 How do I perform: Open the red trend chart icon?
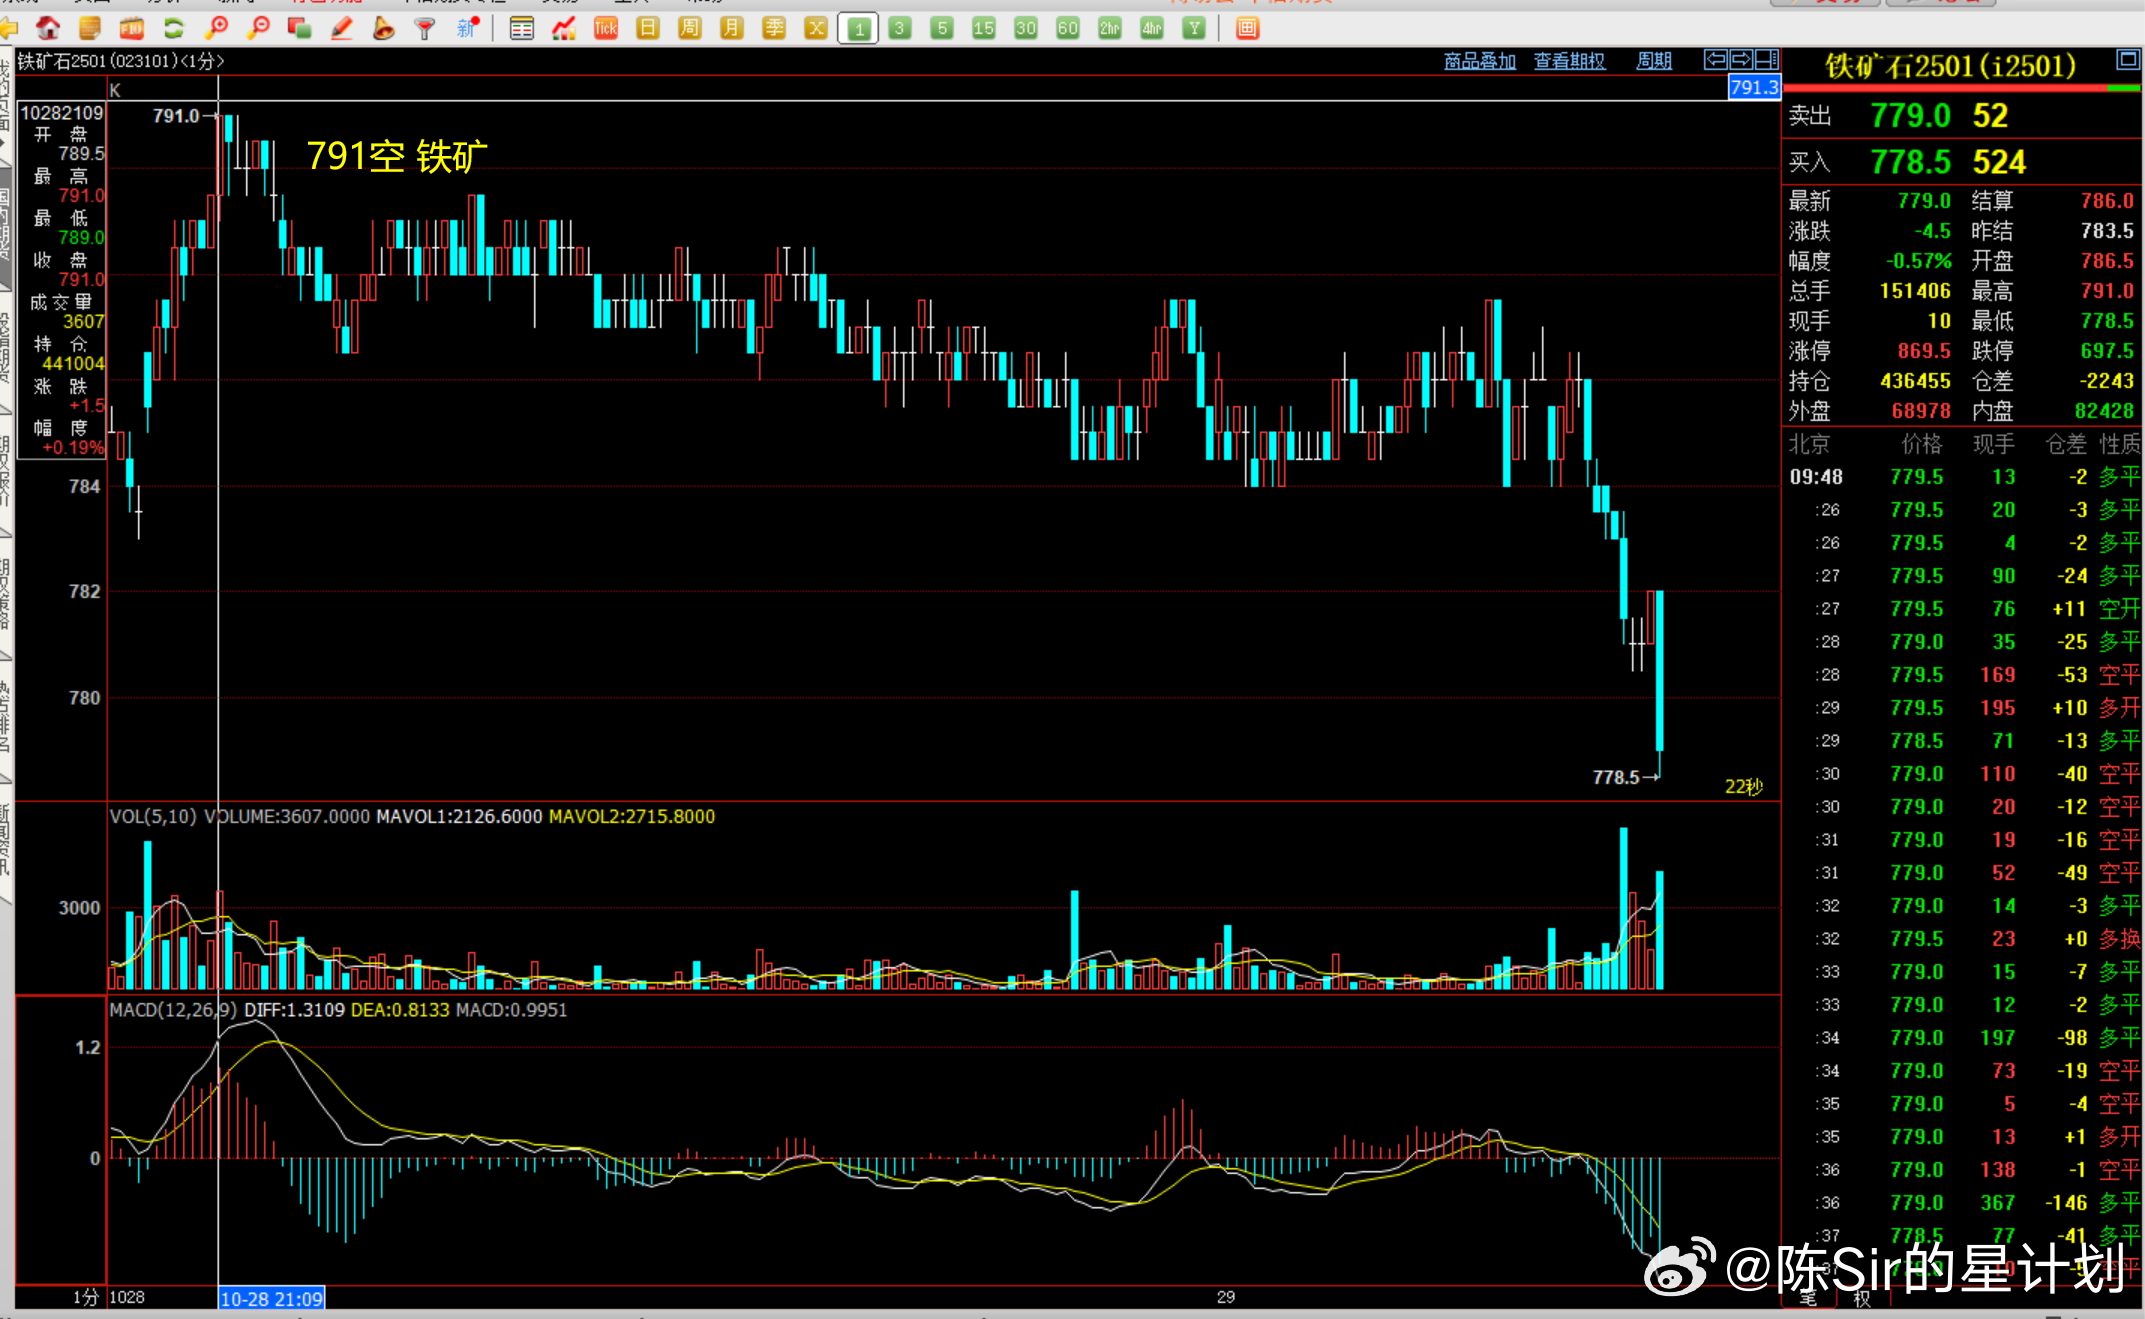pos(564,28)
